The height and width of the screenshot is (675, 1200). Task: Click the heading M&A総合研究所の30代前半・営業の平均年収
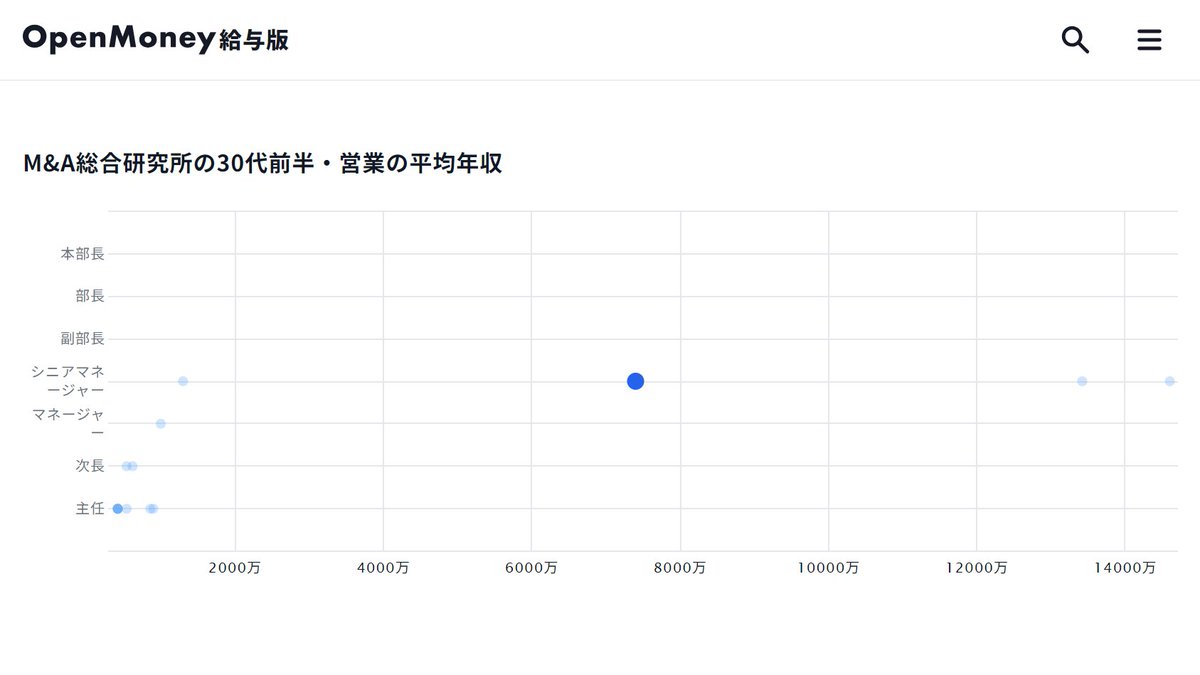[262, 164]
